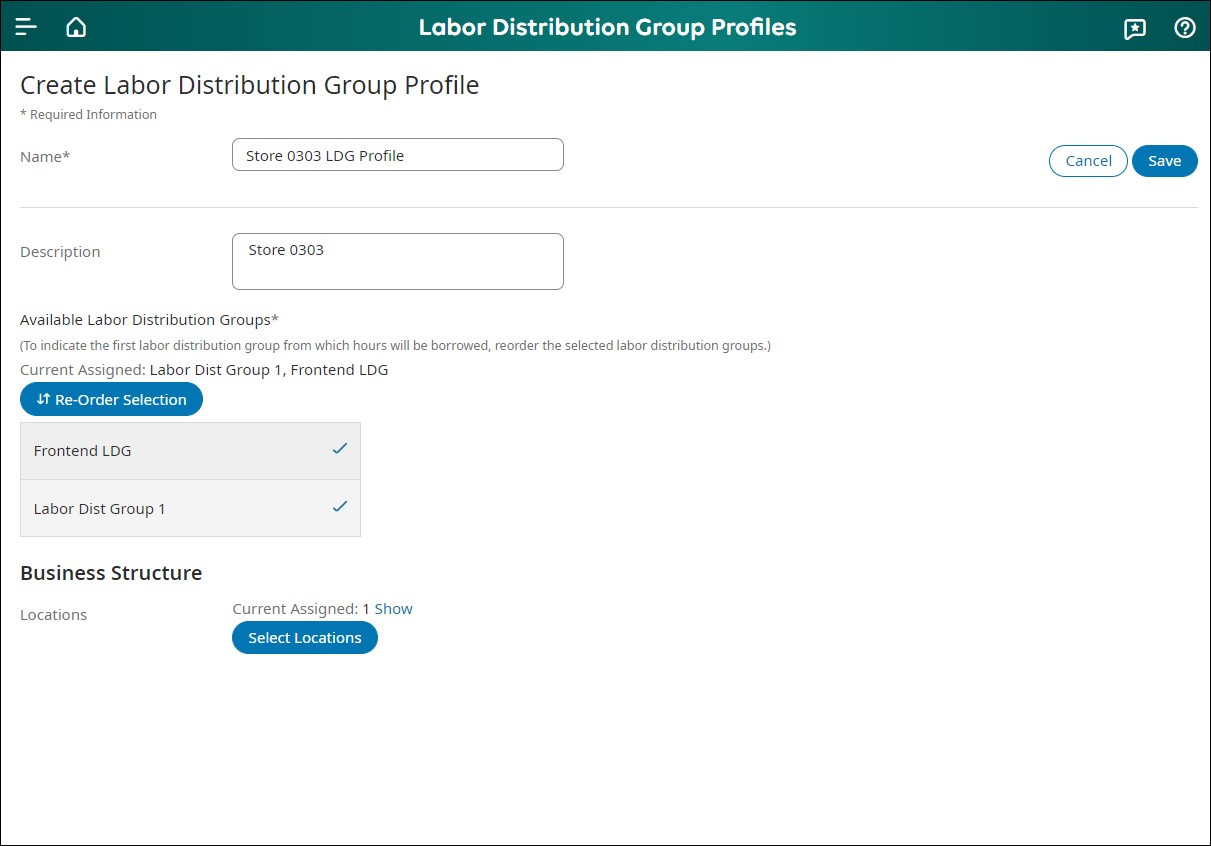Click into the Description text area
Viewport: 1211px width, 846px height.
coord(397,261)
